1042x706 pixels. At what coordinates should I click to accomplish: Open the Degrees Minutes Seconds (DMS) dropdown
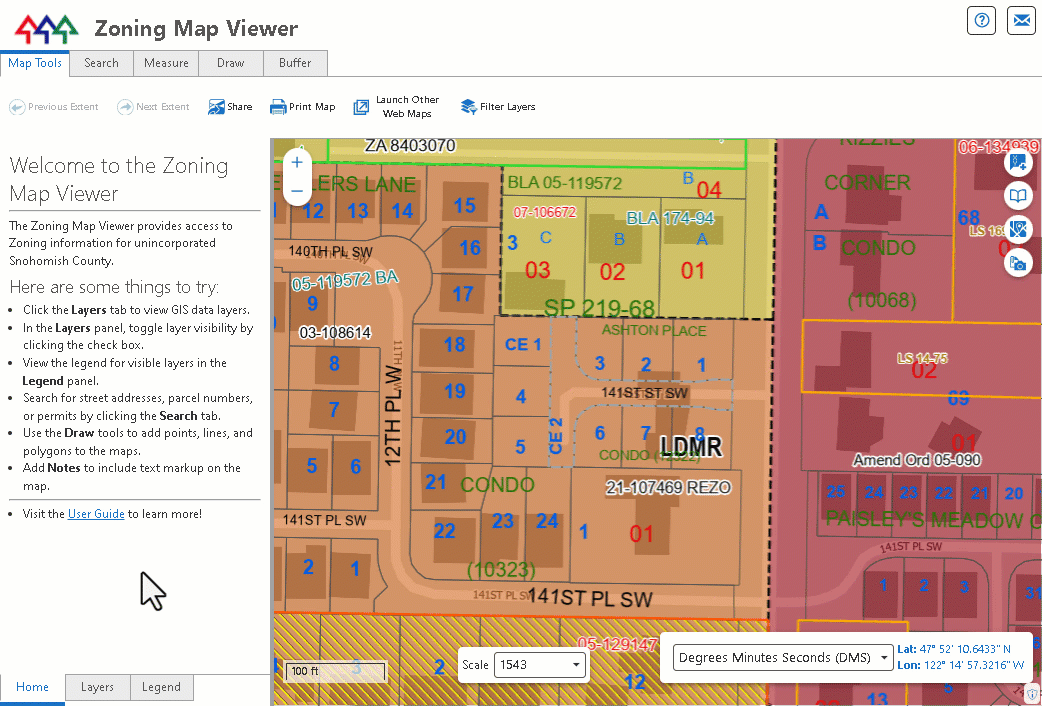(x=783, y=657)
